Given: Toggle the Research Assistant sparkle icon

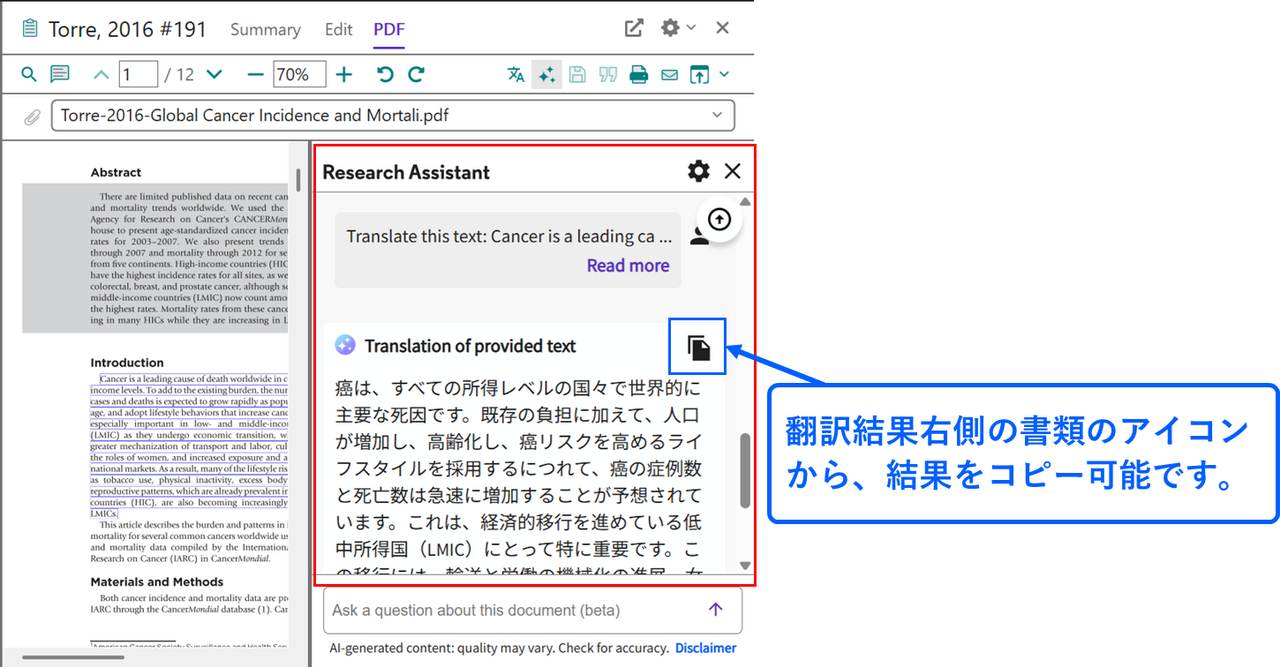Looking at the screenshot, I should click(x=546, y=75).
